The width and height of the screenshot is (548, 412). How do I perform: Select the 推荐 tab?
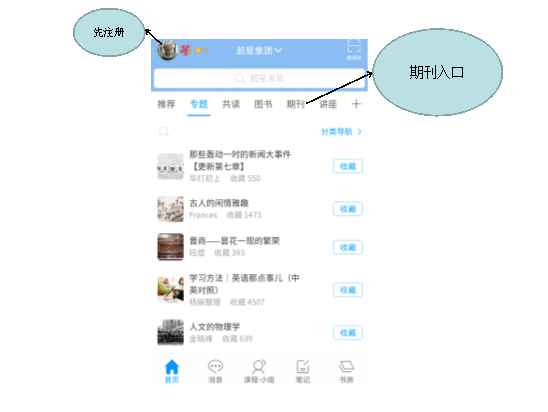pos(166,104)
